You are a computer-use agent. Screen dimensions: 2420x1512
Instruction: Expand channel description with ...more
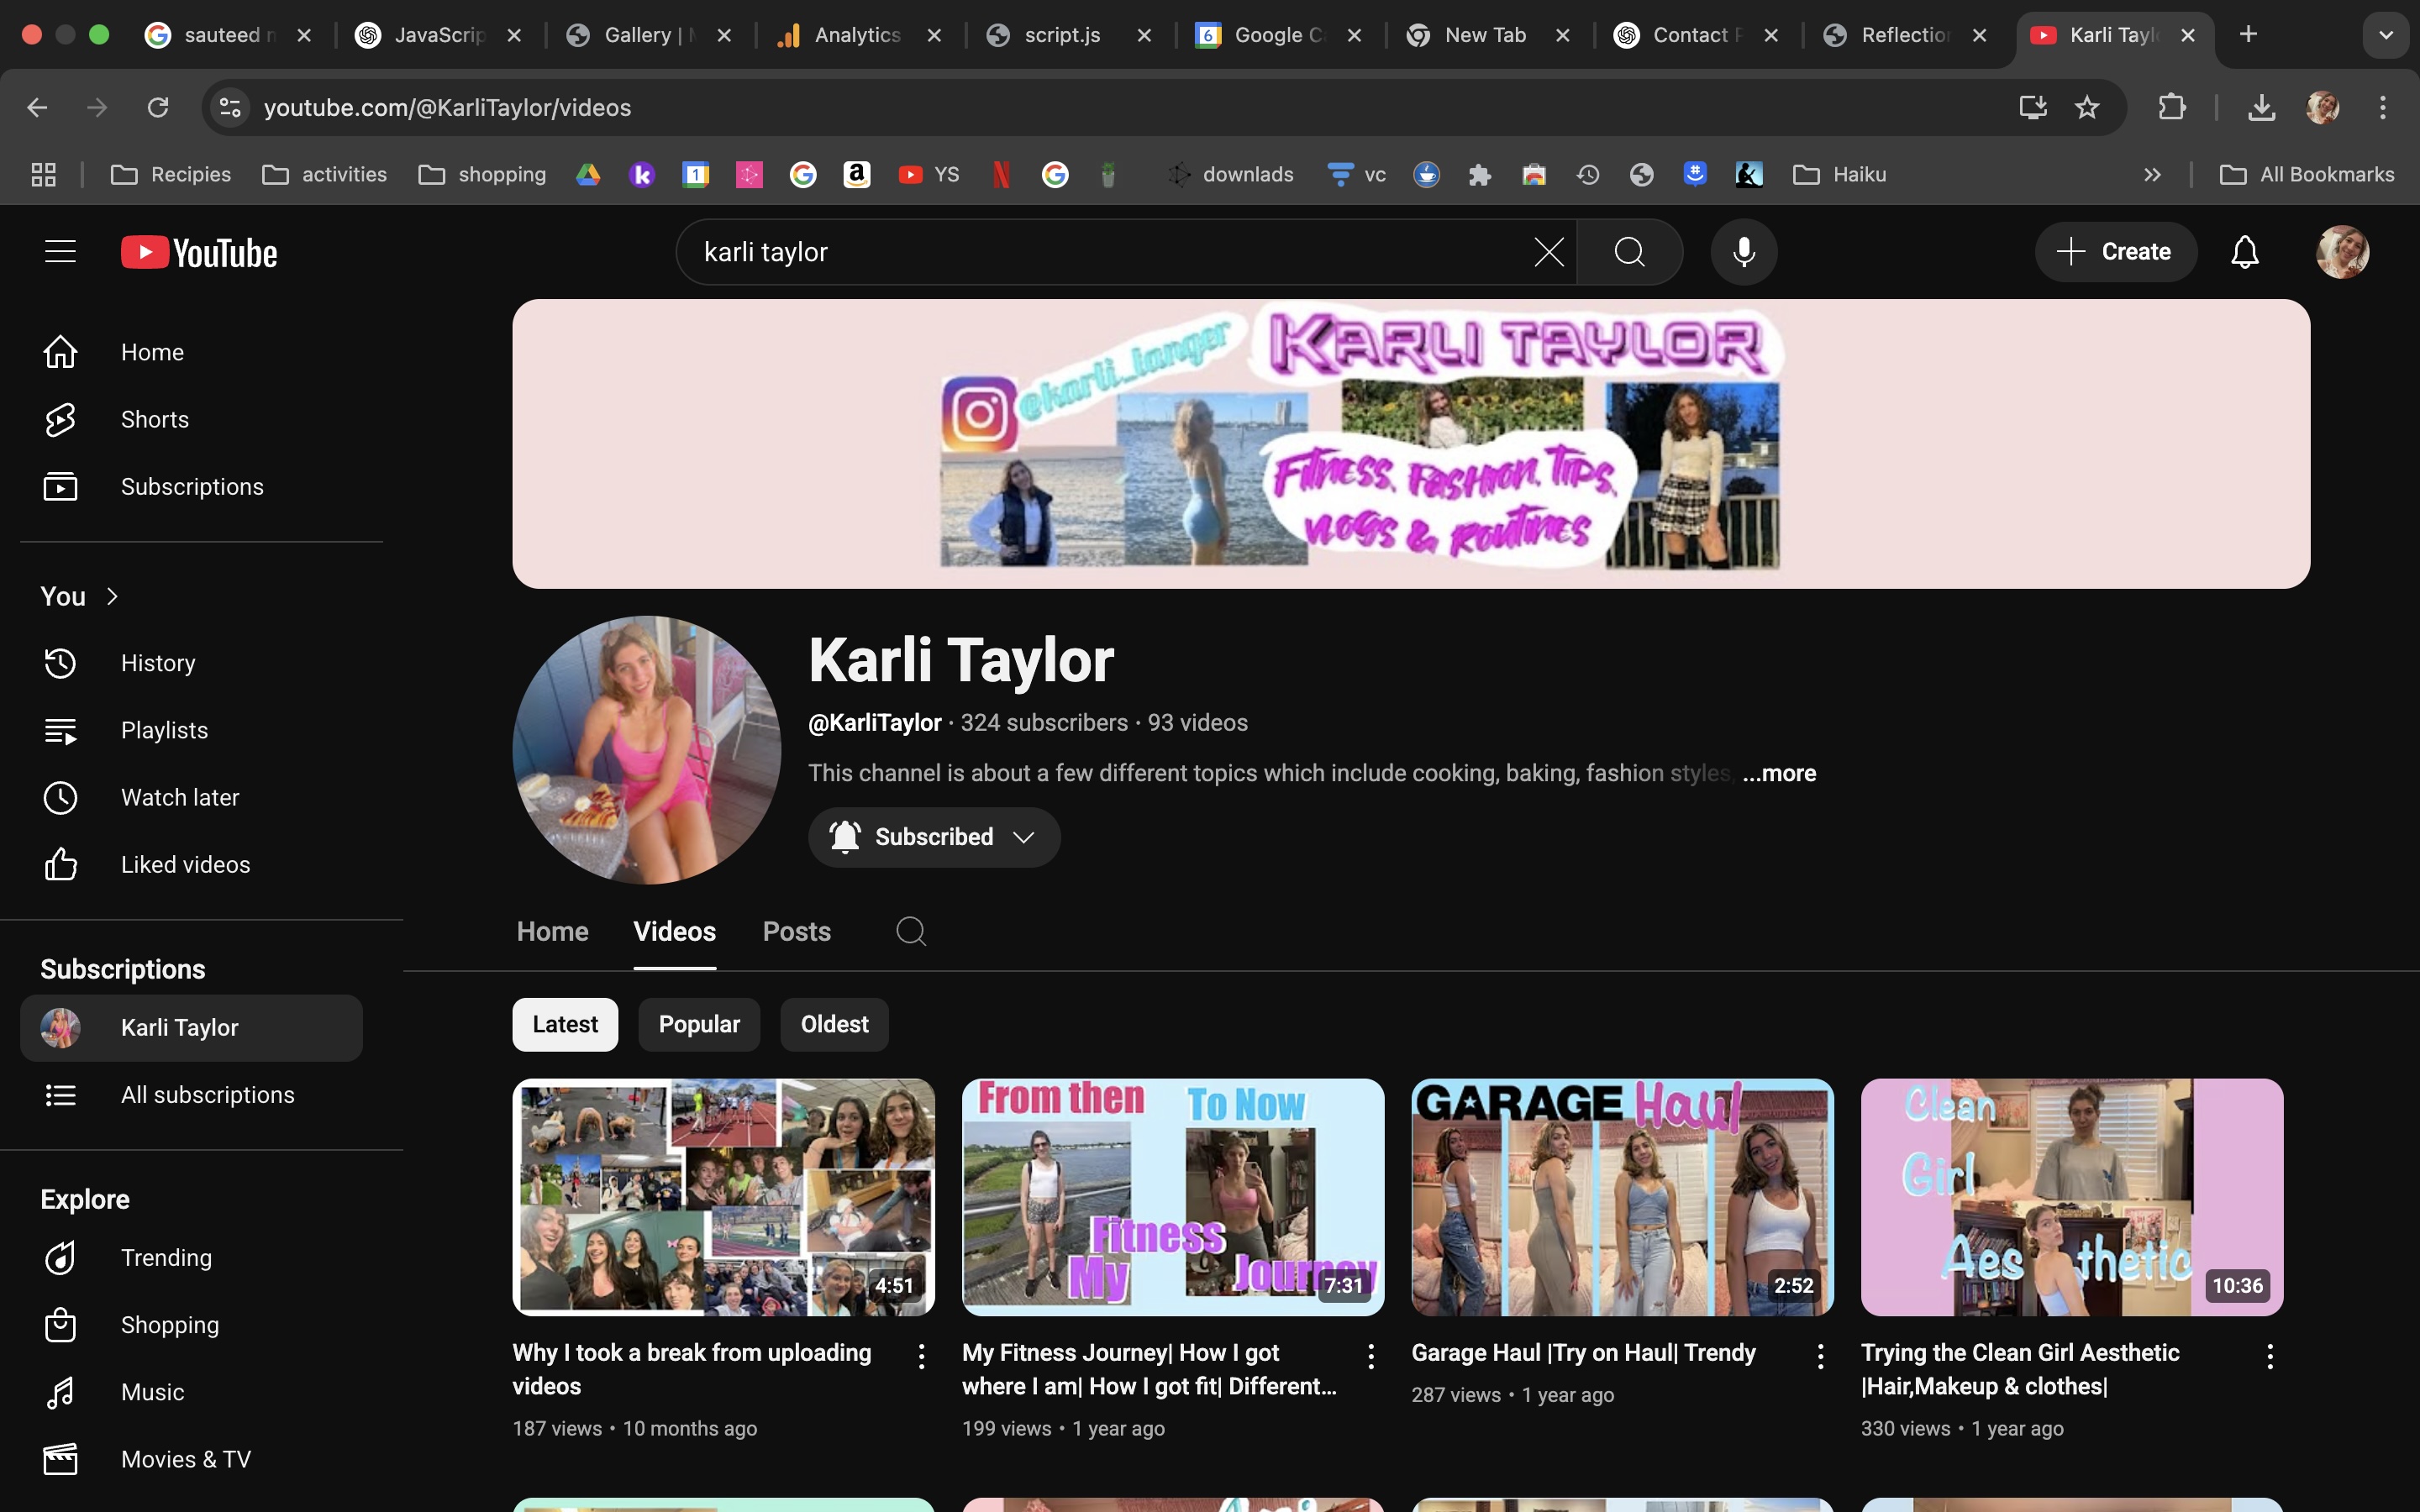(x=1779, y=773)
